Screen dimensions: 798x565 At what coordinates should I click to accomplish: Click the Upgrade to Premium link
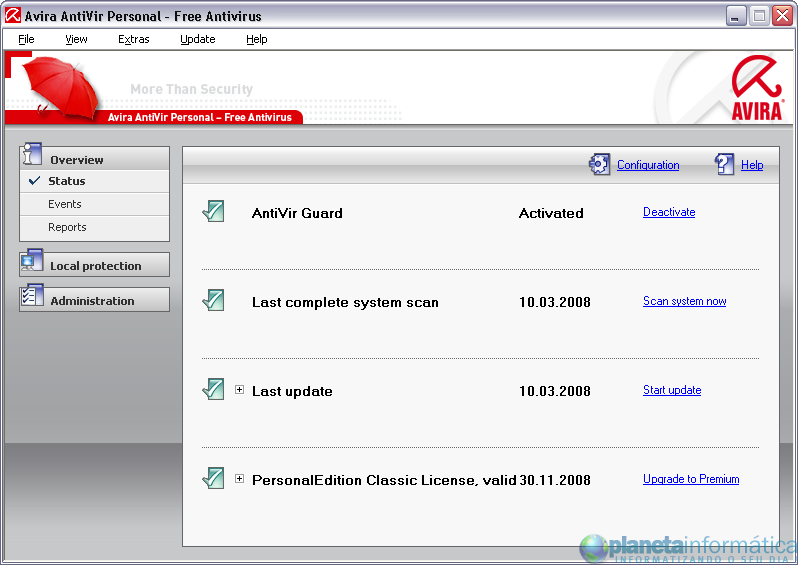(691, 479)
